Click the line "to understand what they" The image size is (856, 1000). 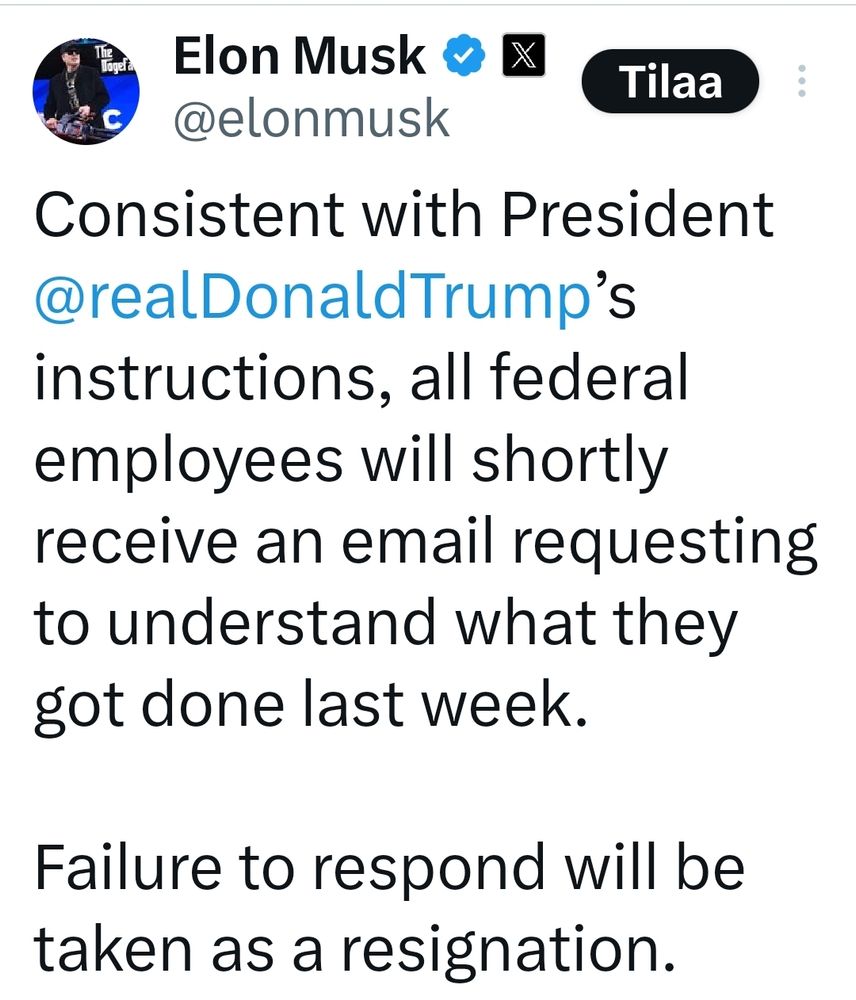coord(385,624)
